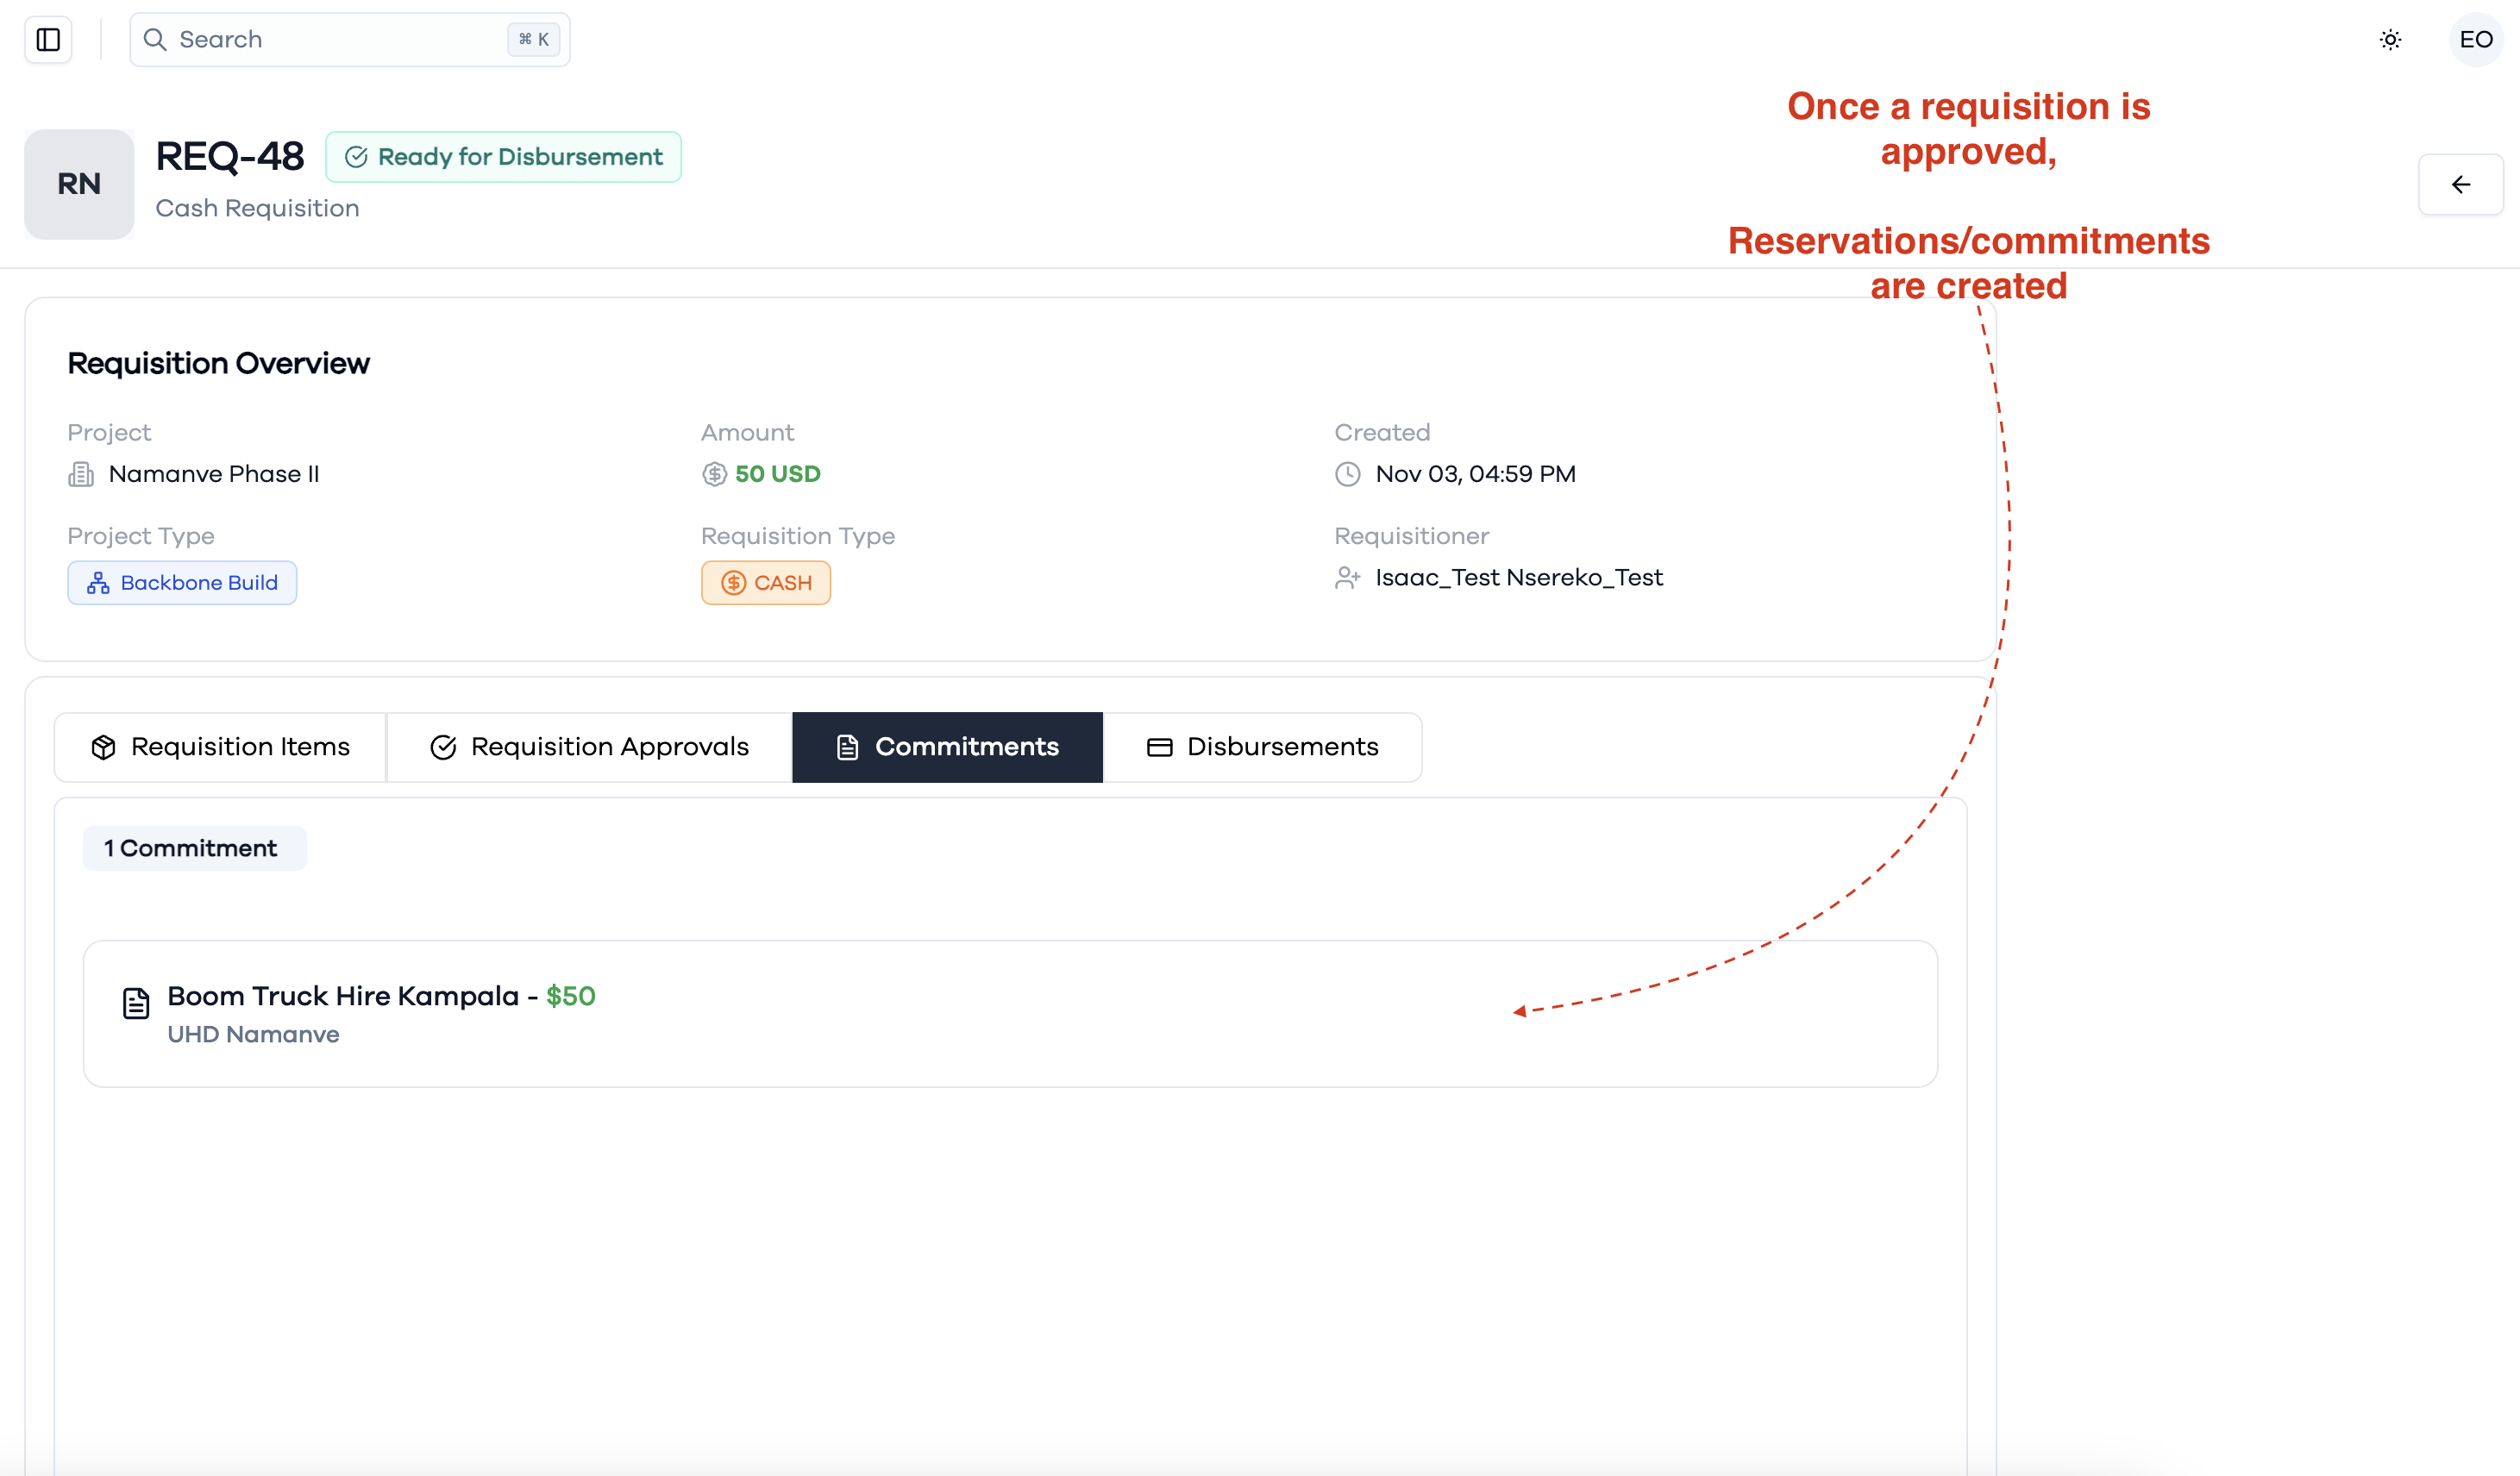Click the box icon on Requisition Items tab

(x=103, y=747)
